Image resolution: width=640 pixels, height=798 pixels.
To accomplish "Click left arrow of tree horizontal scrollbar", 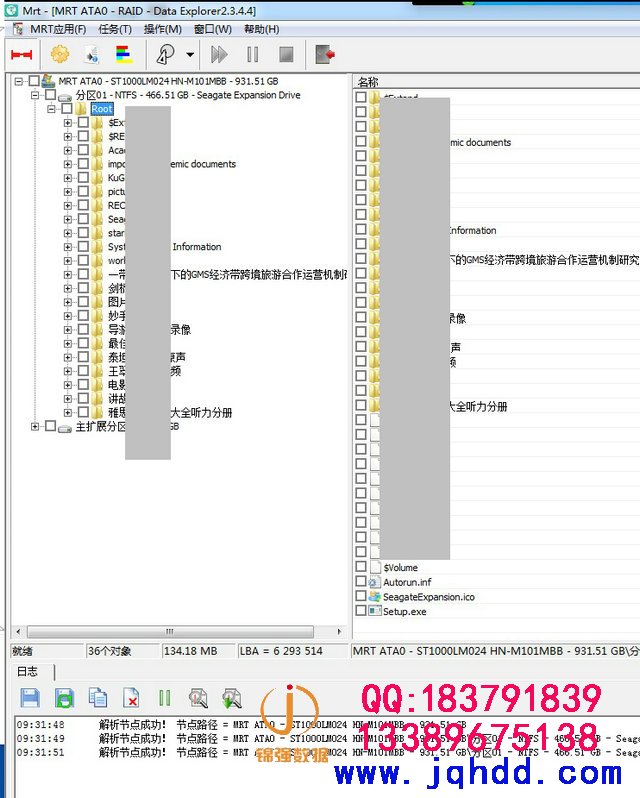I will click(18, 632).
